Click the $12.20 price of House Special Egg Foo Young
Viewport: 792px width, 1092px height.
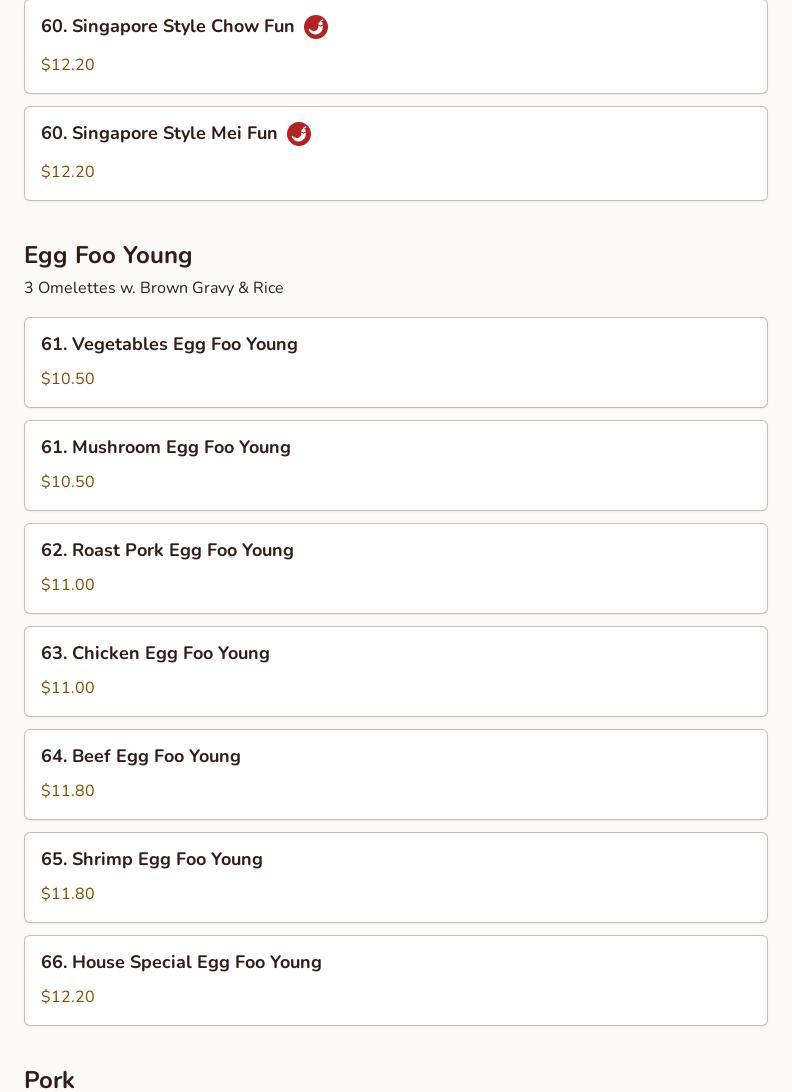(68, 997)
